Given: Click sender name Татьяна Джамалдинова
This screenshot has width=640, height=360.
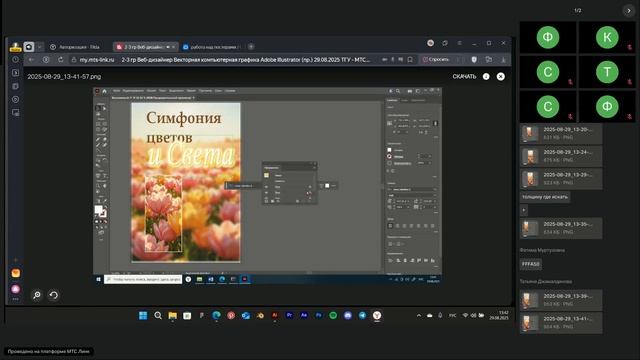Looking at the screenshot, I should (x=545, y=282).
